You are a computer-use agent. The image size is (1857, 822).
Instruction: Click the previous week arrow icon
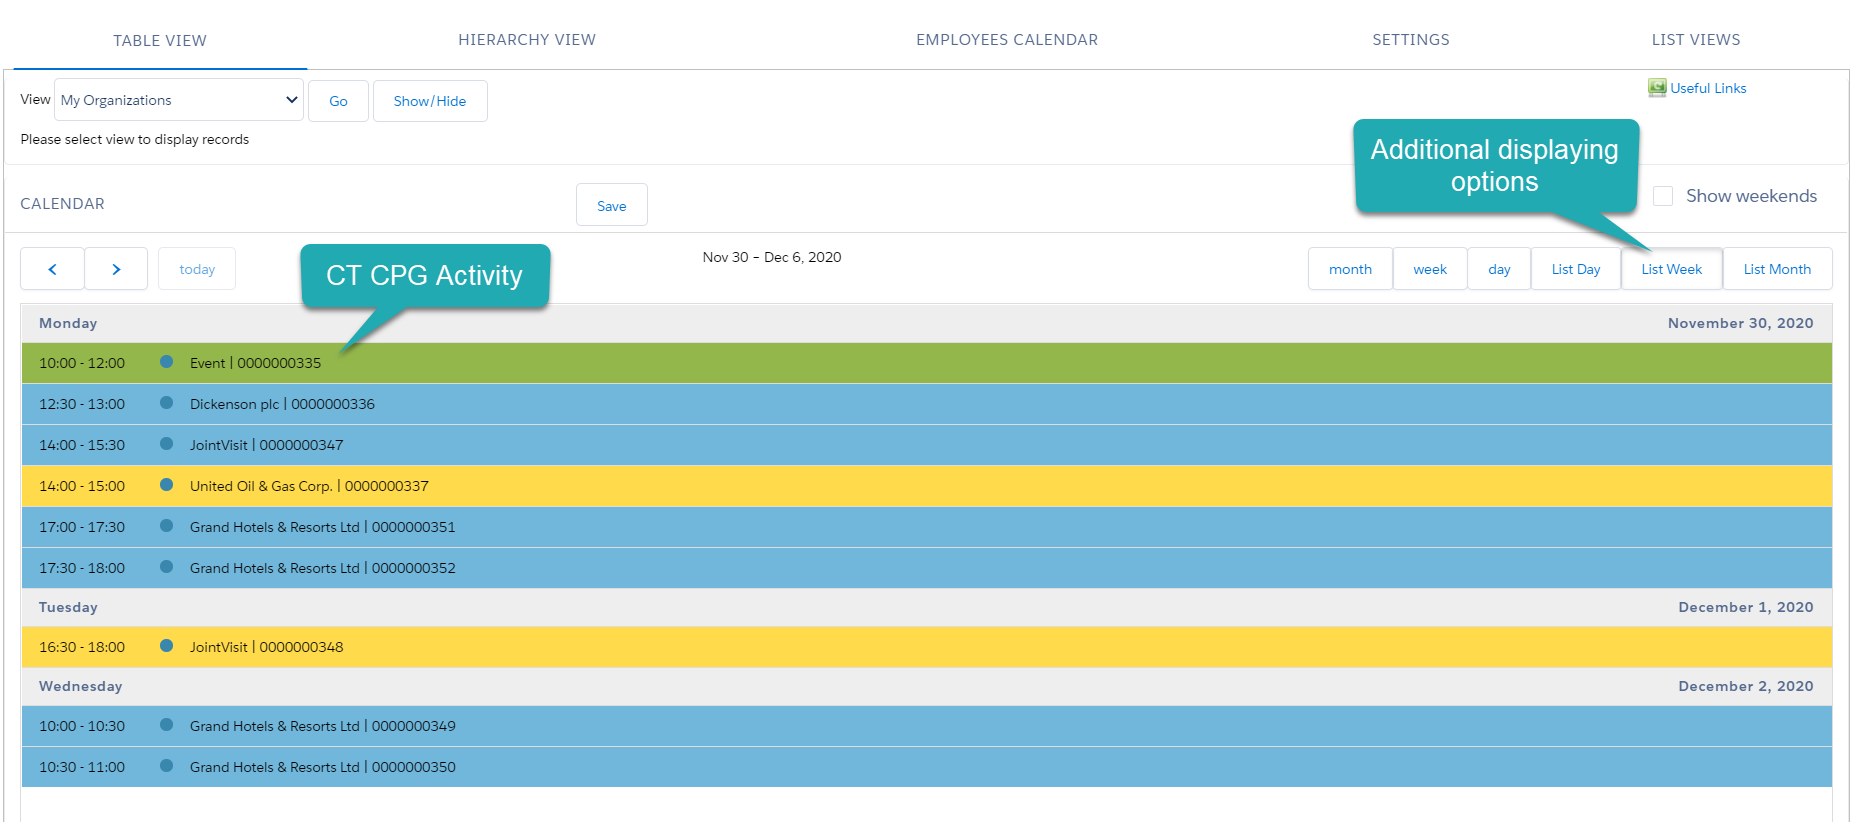(x=52, y=269)
